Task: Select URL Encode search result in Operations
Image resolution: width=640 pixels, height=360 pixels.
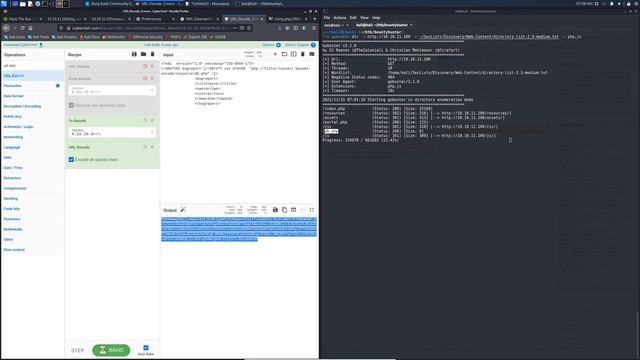Action: (x=33, y=76)
